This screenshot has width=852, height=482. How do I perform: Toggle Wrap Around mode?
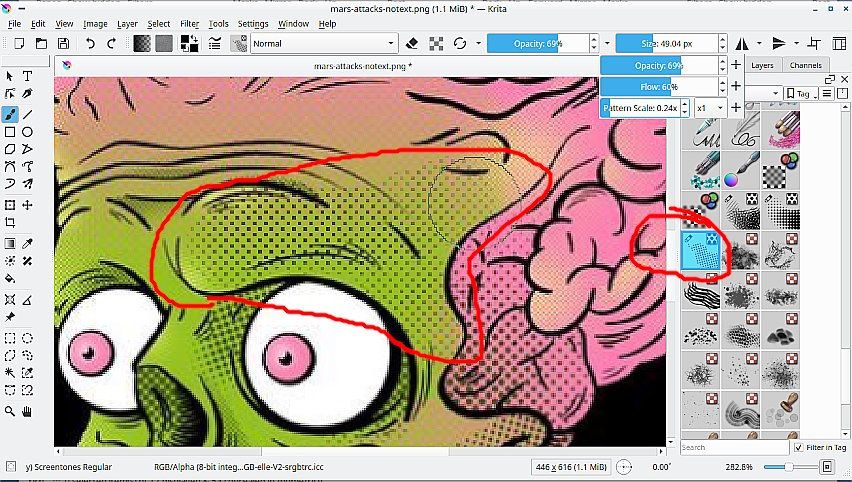814,43
